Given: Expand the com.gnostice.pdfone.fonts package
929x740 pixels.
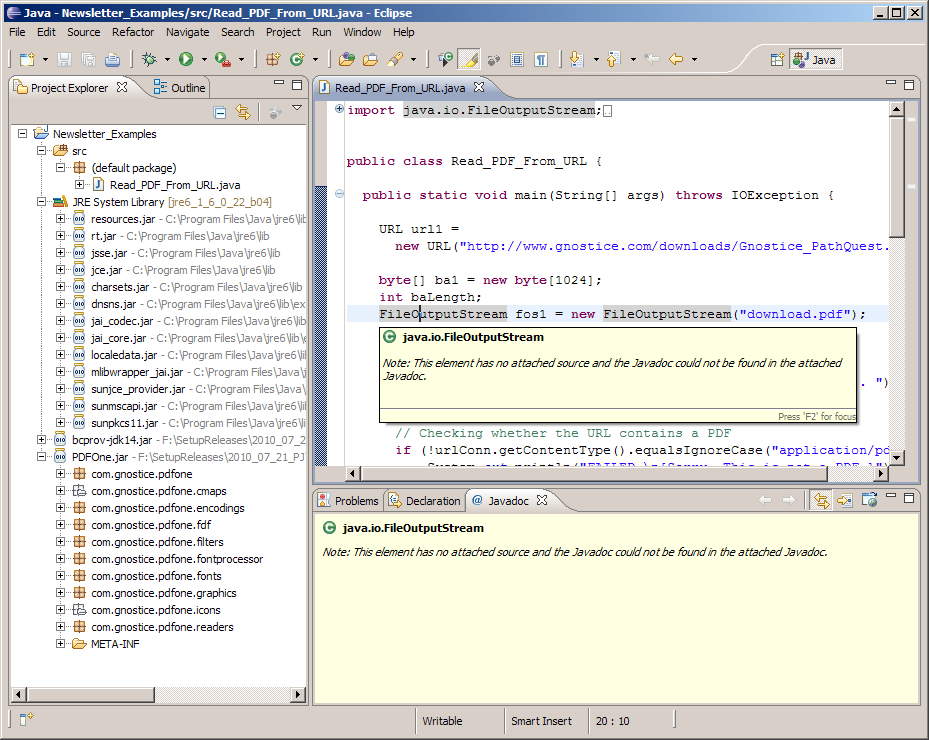Looking at the screenshot, I should click(60, 575).
